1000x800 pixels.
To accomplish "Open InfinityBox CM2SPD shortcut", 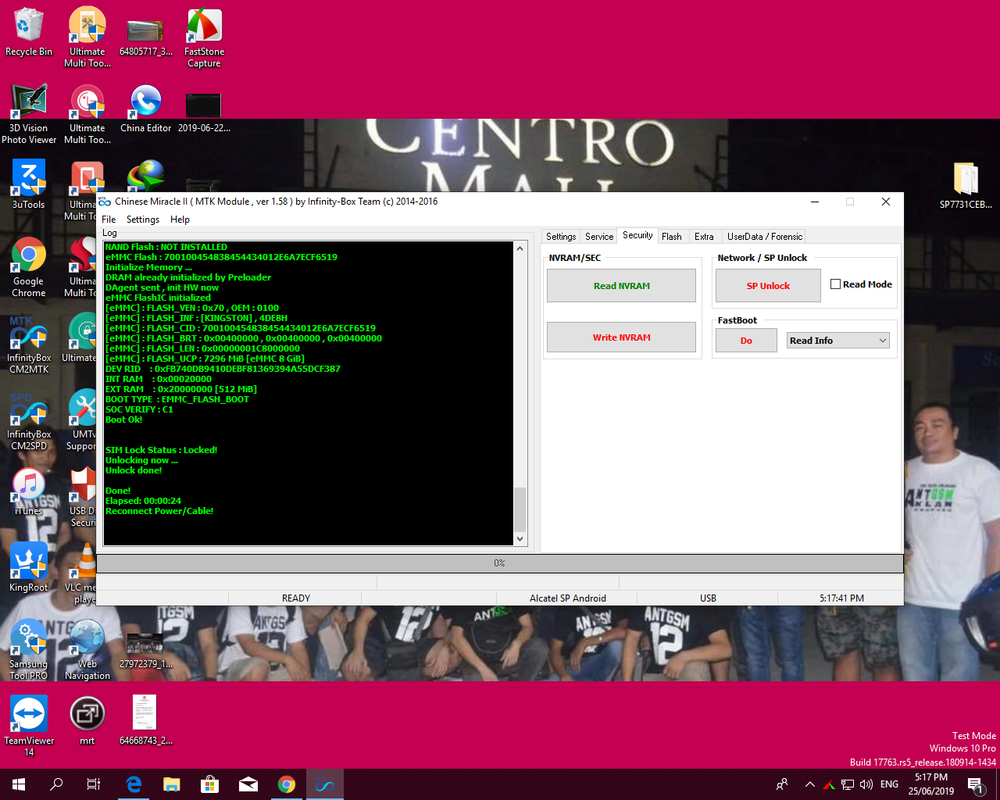I will tap(29, 420).
